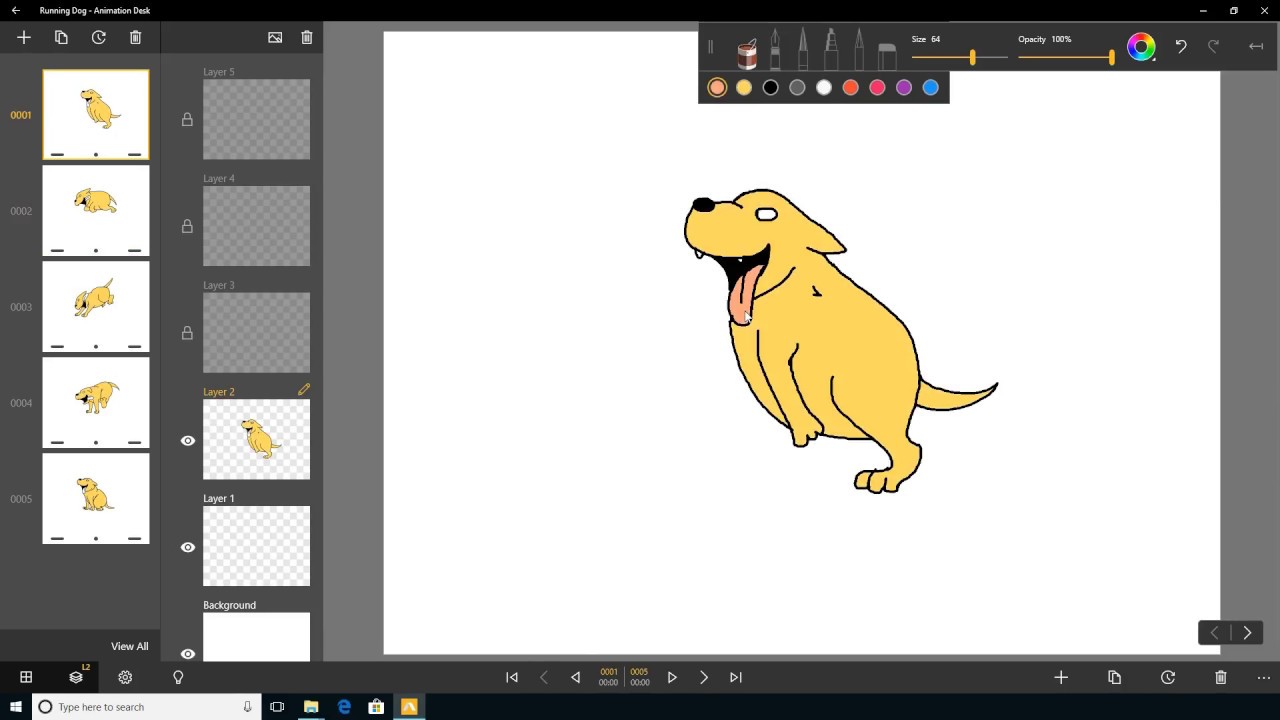Screen dimensions: 1280x720
Task: Duplicate frame using bottom-right copy icon
Action: click(x=1114, y=677)
